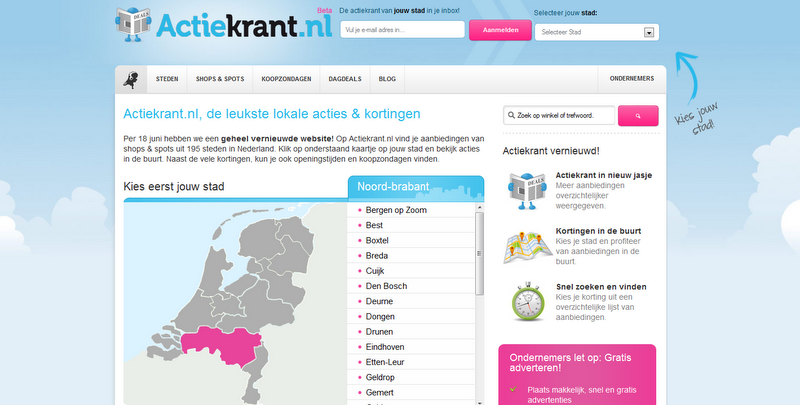Open the STEDEN menu

pos(167,79)
